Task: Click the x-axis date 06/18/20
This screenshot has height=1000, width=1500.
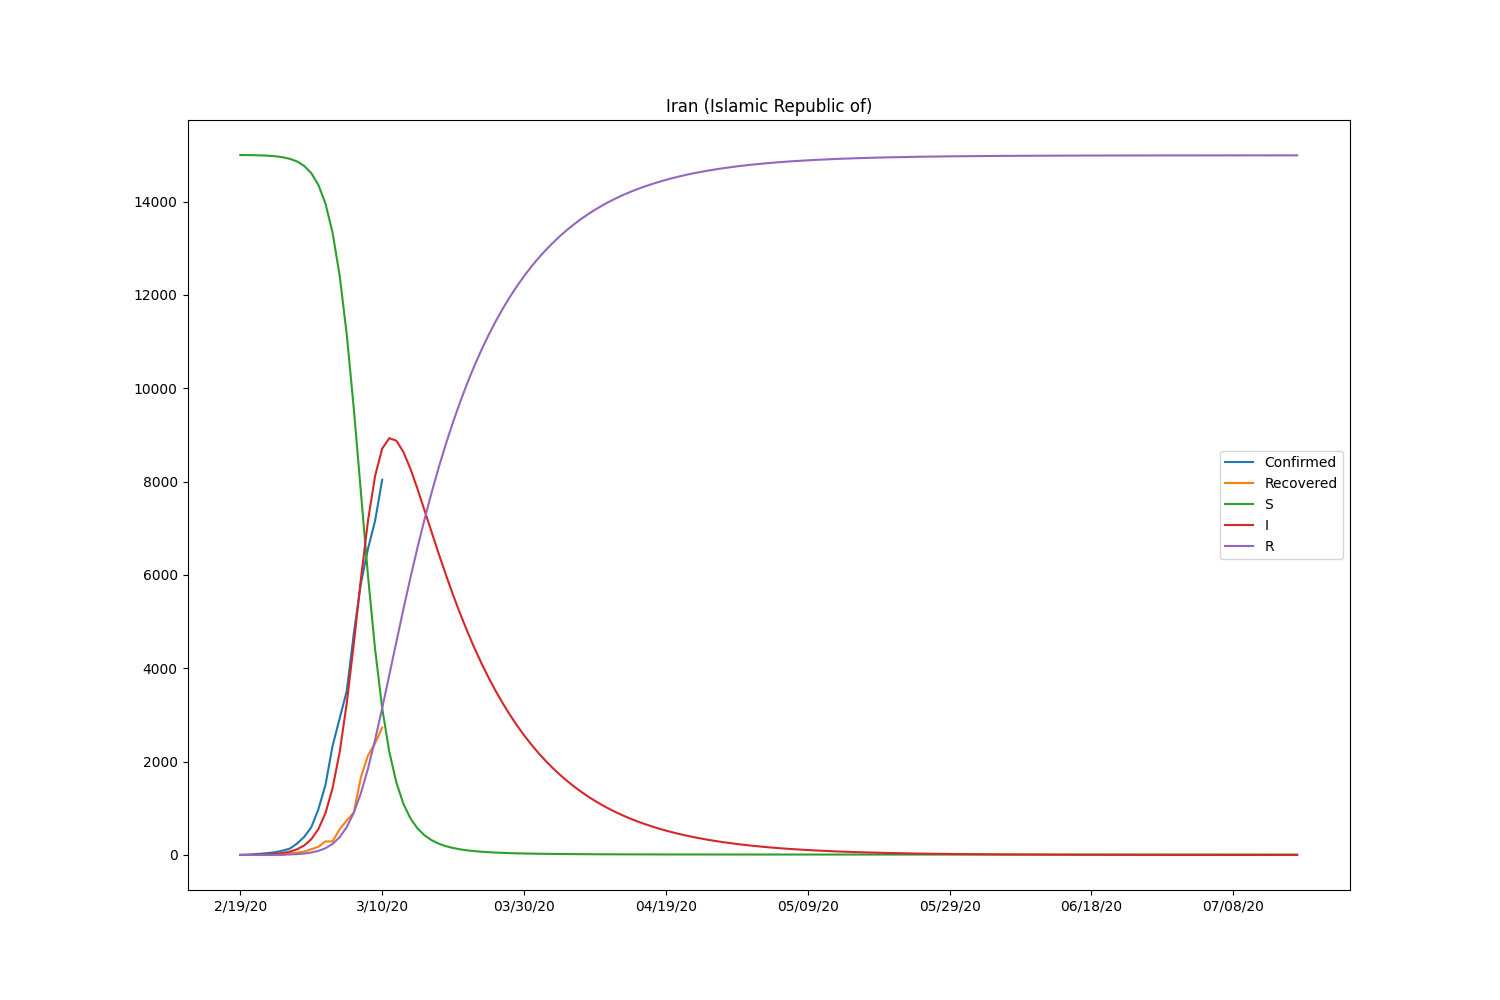Action: pyautogui.click(x=1091, y=907)
